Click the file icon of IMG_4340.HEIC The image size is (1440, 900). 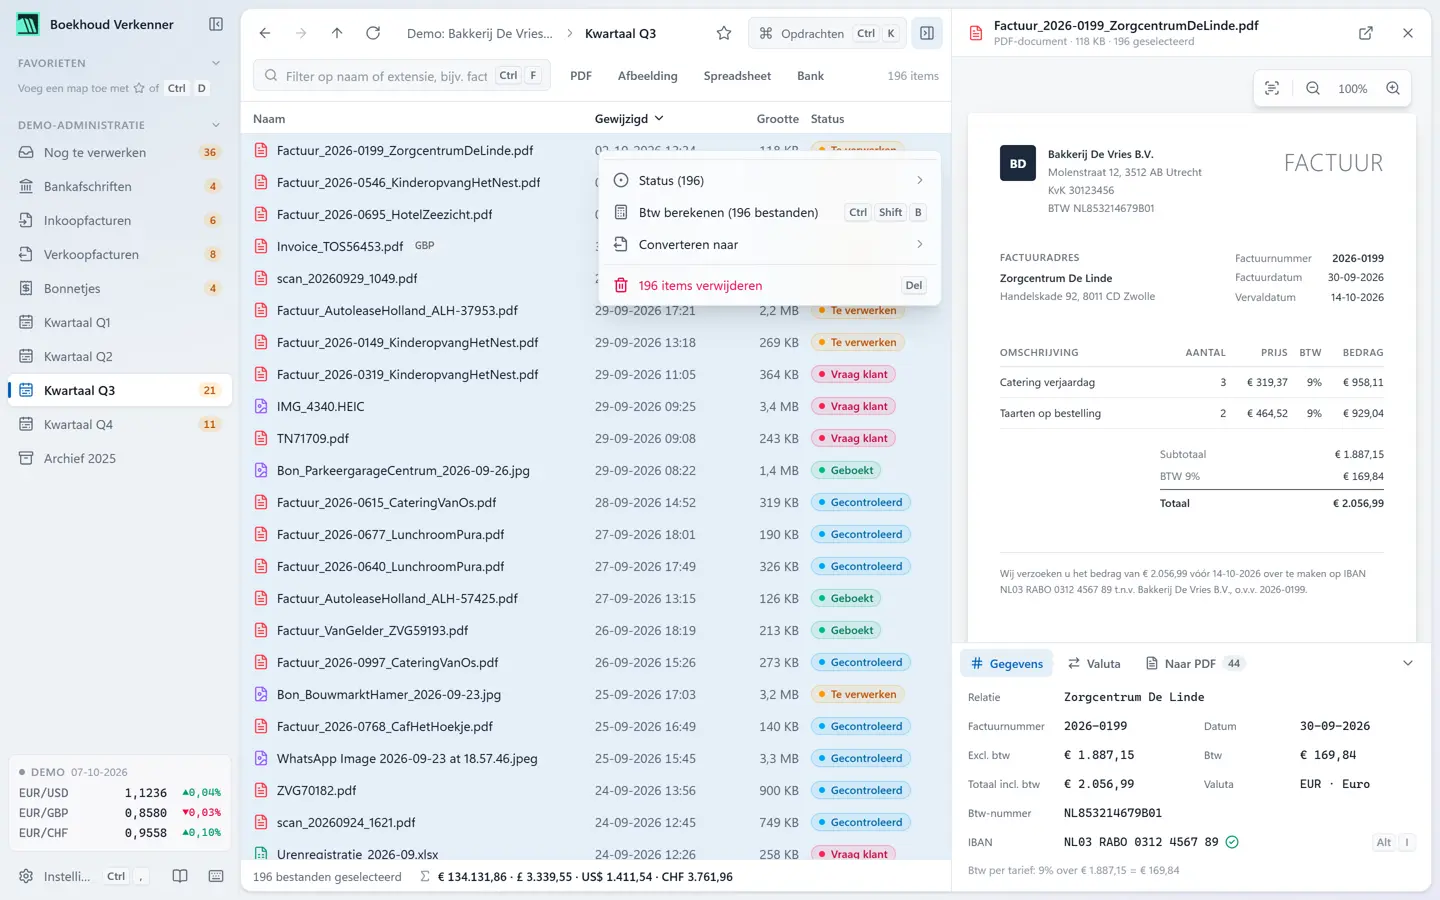[x=261, y=406]
